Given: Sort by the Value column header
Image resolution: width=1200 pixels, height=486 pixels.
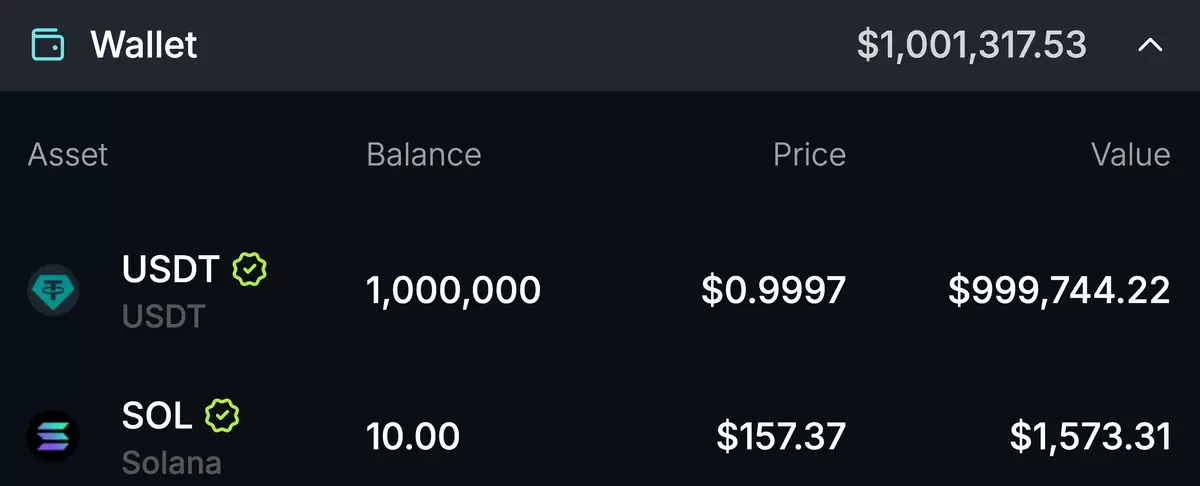Looking at the screenshot, I should (x=1131, y=154).
